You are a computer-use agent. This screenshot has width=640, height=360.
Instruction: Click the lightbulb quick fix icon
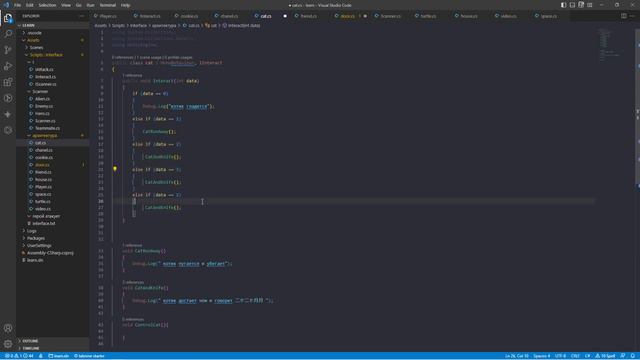click(115, 169)
